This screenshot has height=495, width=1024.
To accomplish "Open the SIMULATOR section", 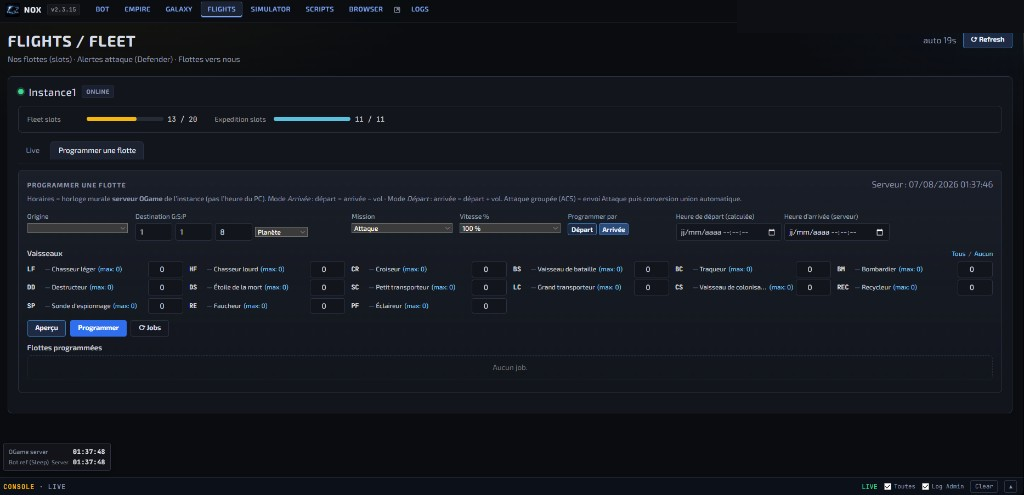I will (x=270, y=9).
